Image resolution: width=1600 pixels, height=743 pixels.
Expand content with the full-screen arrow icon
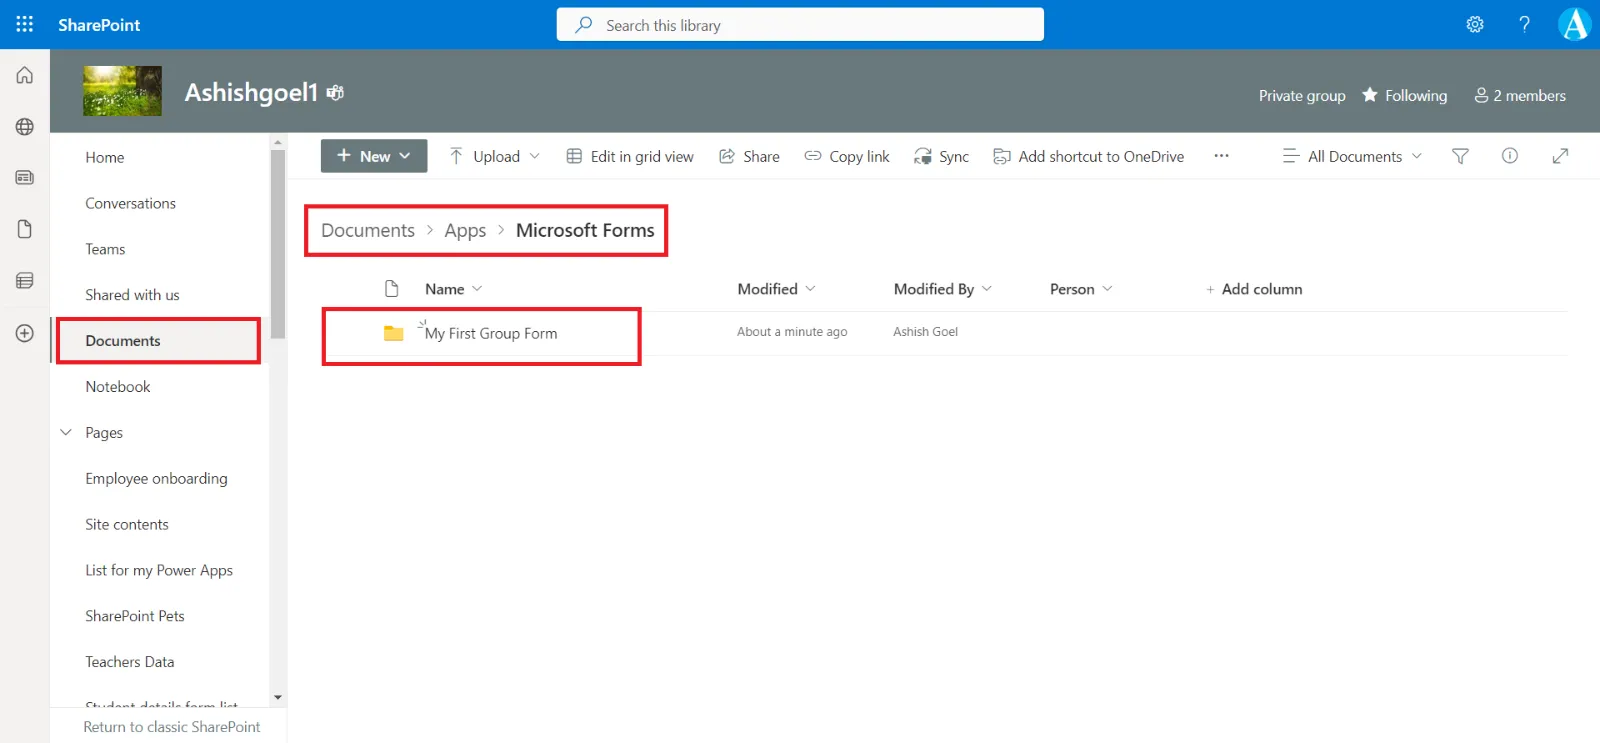click(x=1560, y=156)
